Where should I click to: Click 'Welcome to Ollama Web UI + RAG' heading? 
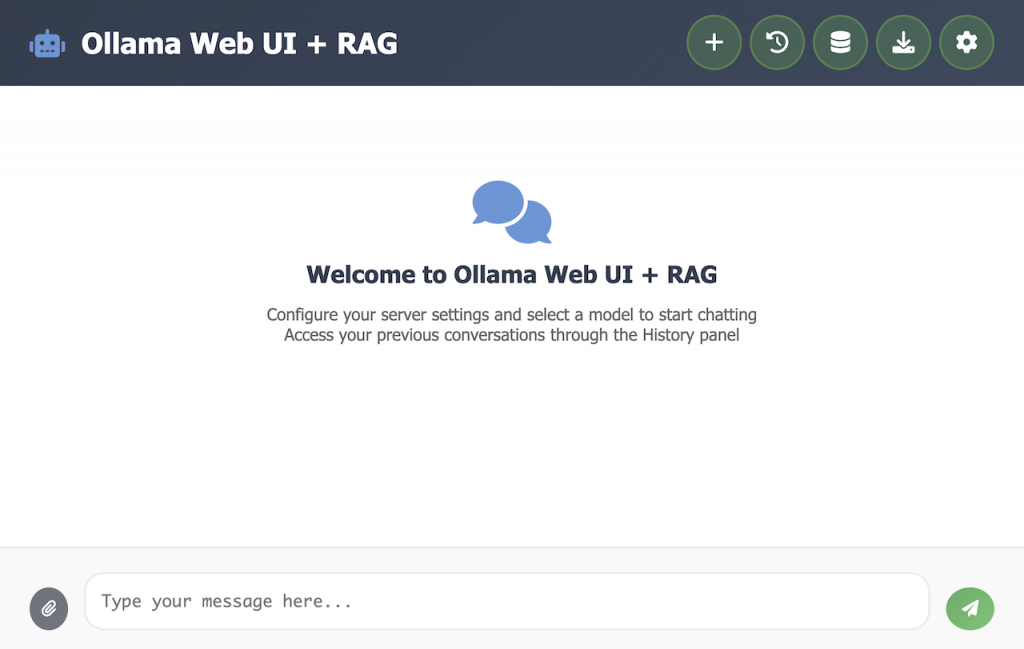pos(511,275)
